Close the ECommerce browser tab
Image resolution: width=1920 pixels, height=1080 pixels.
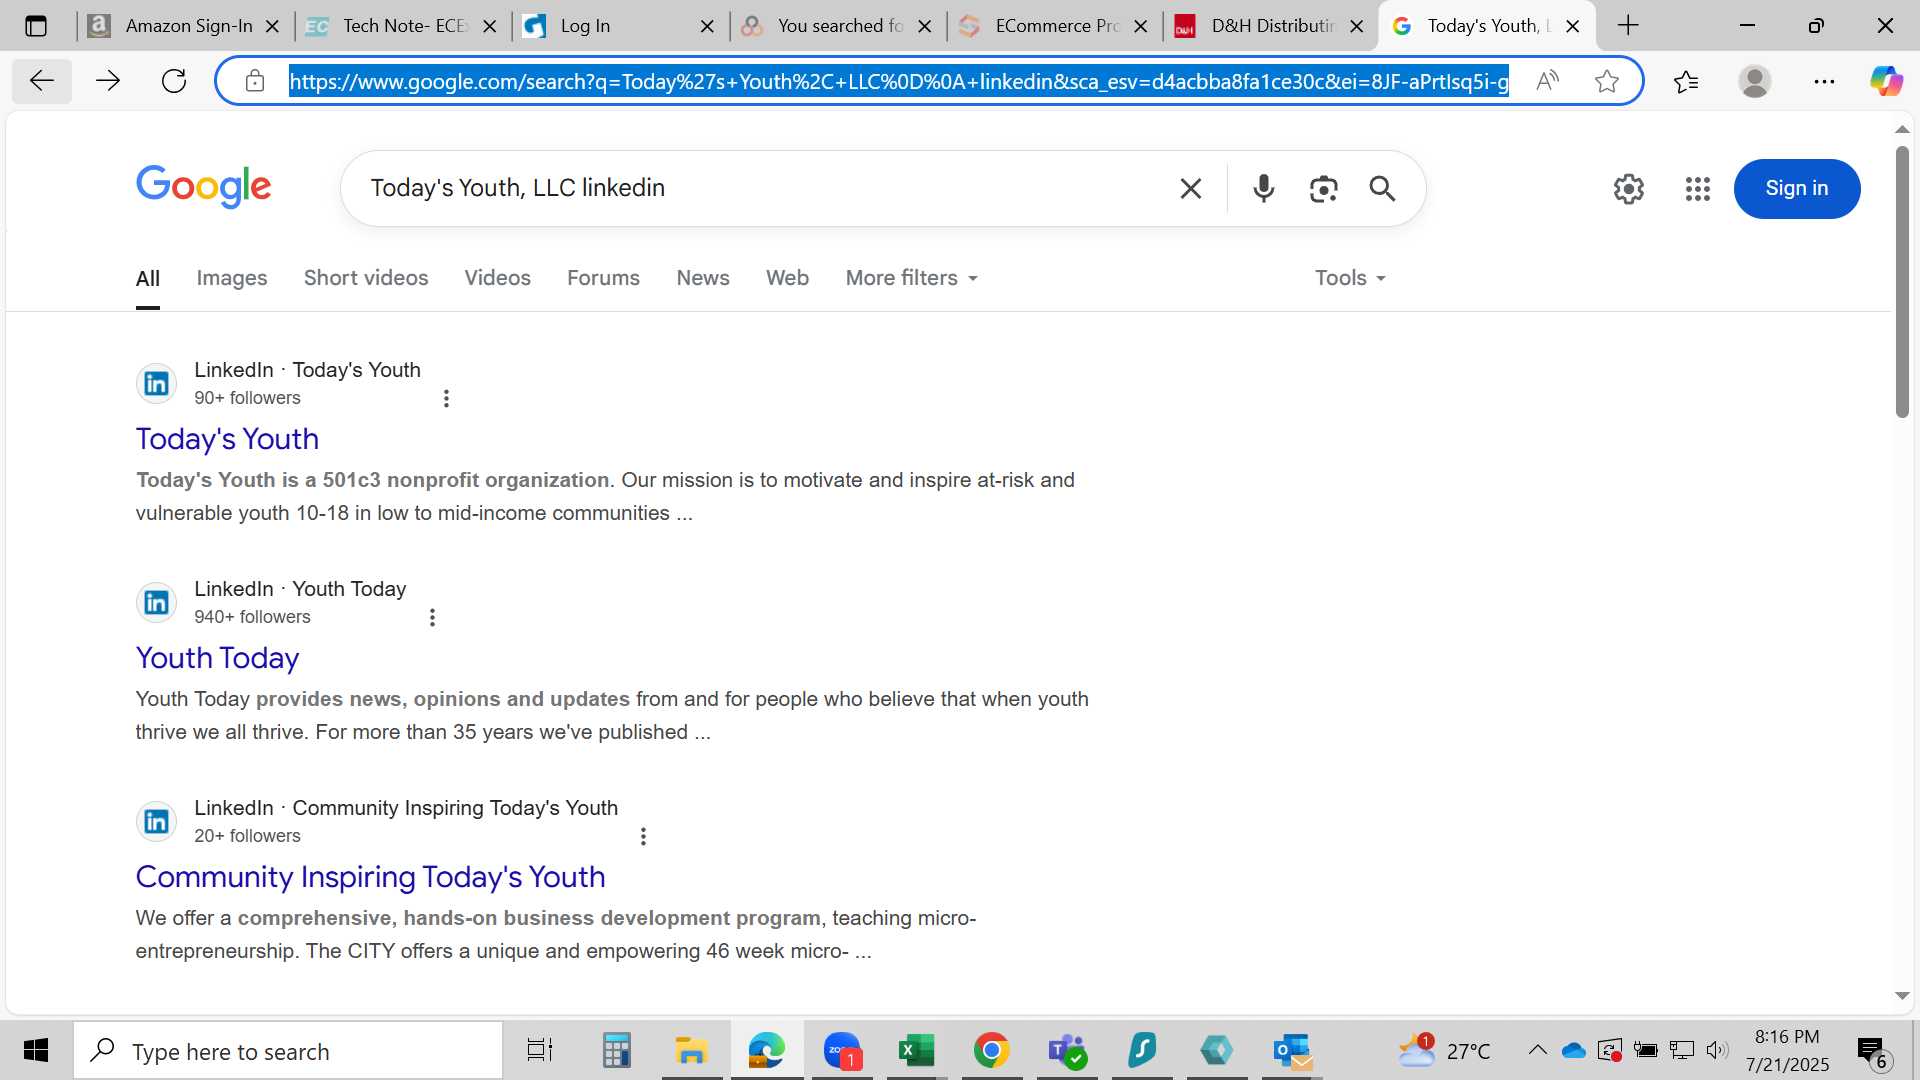click(1140, 27)
